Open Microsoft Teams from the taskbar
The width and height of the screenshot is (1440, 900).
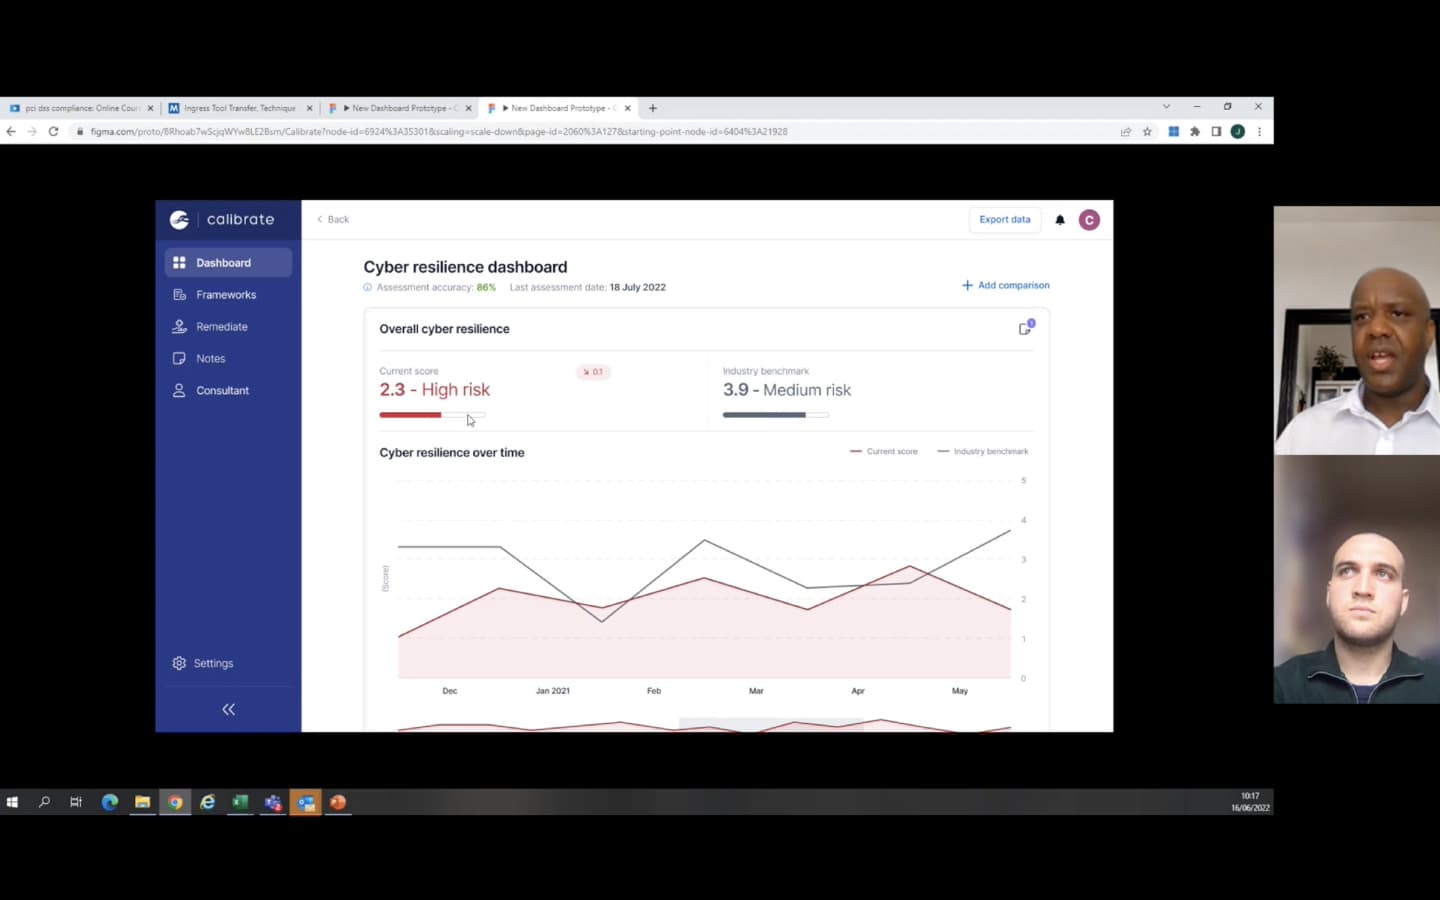coord(273,802)
